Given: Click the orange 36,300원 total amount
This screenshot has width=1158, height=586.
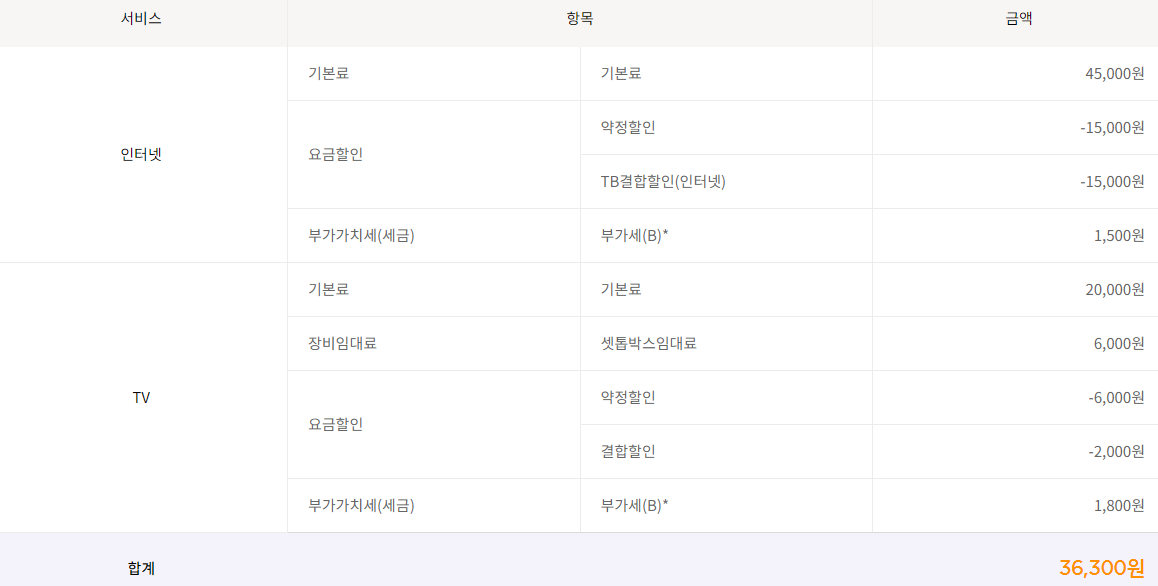Looking at the screenshot, I should click(x=1101, y=568).
